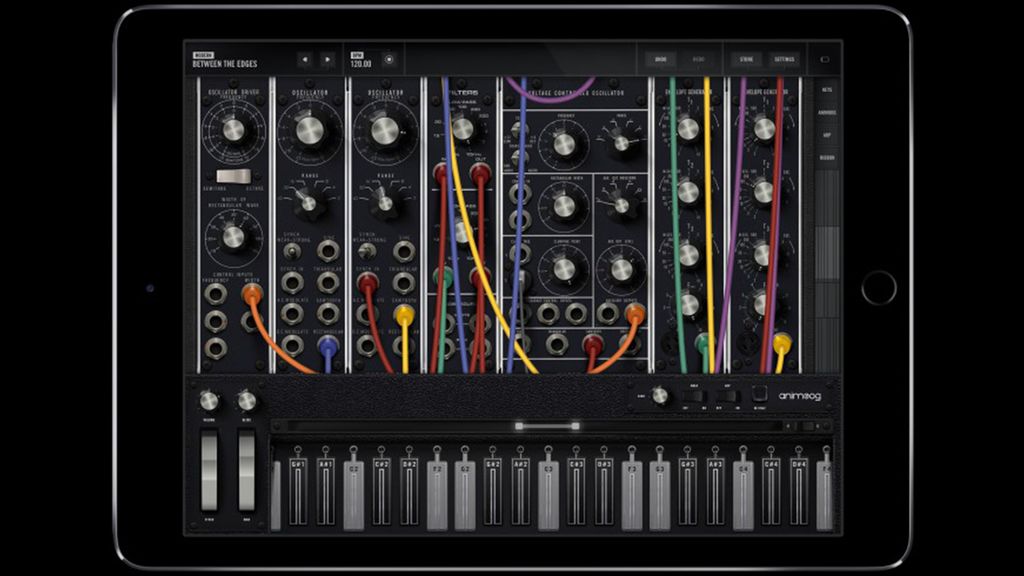Click the previous preset arrow
1024x576 pixels.
coord(306,57)
